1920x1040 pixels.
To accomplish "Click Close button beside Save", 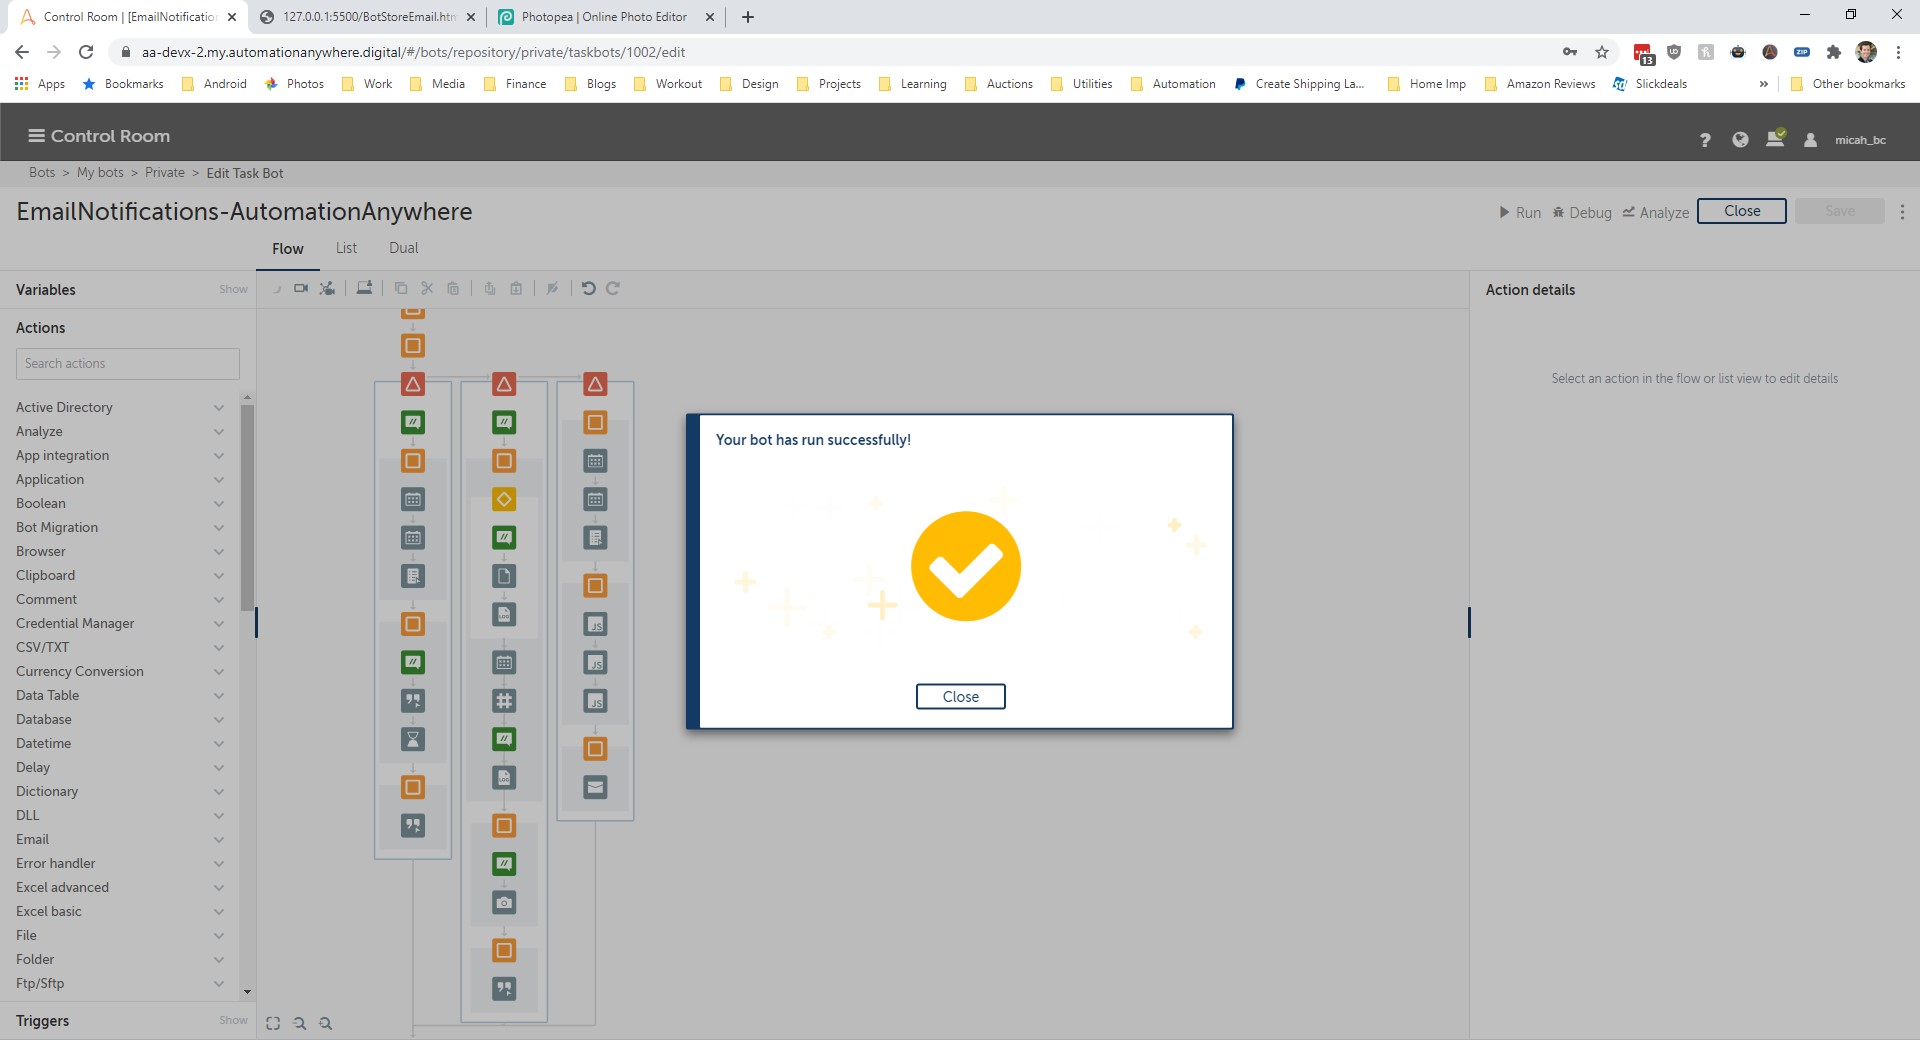I will click(x=1742, y=211).
